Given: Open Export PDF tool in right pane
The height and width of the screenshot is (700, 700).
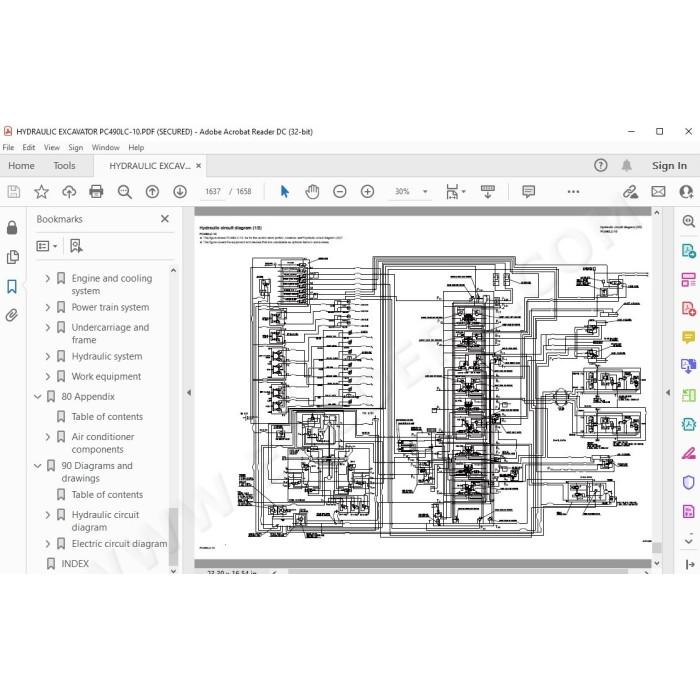Looking at the screenshot, I should [688, 250].
